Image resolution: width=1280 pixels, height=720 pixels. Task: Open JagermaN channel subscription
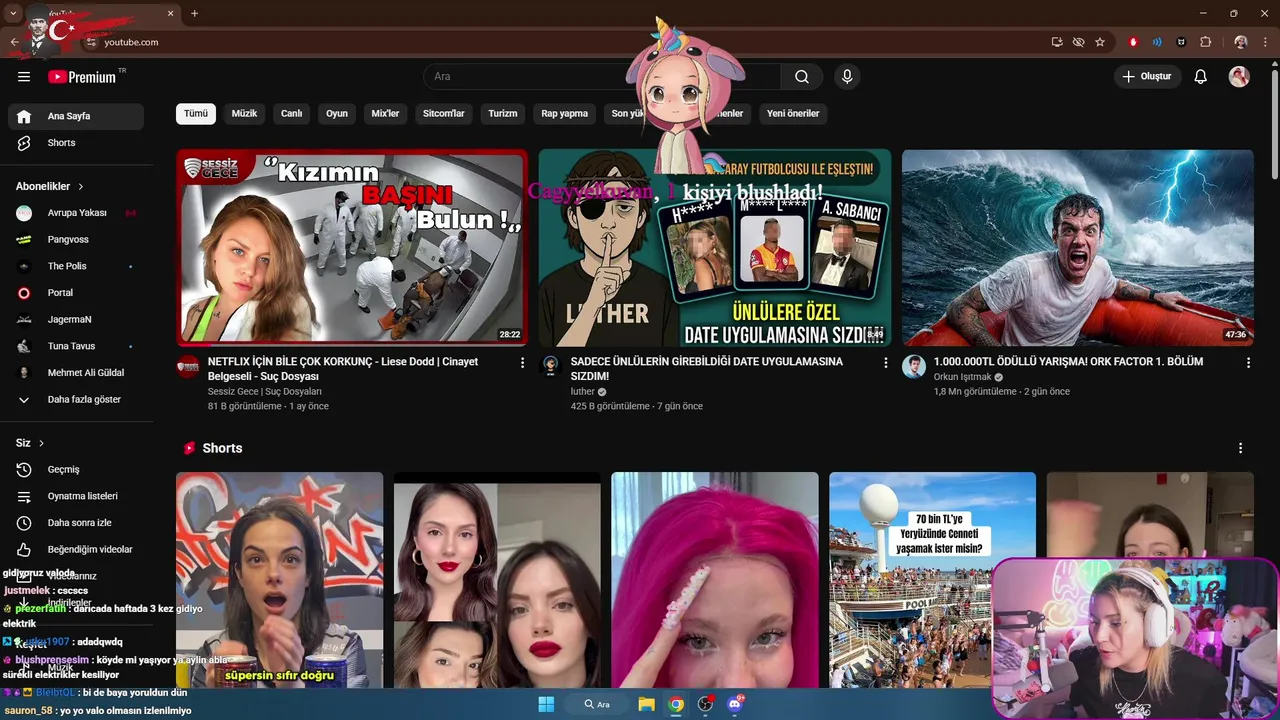pos(76,320)
